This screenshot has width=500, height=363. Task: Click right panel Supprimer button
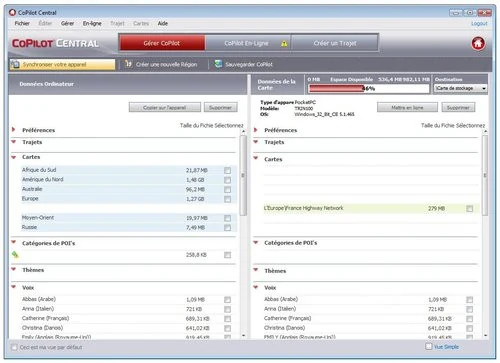tap(458, 108)
